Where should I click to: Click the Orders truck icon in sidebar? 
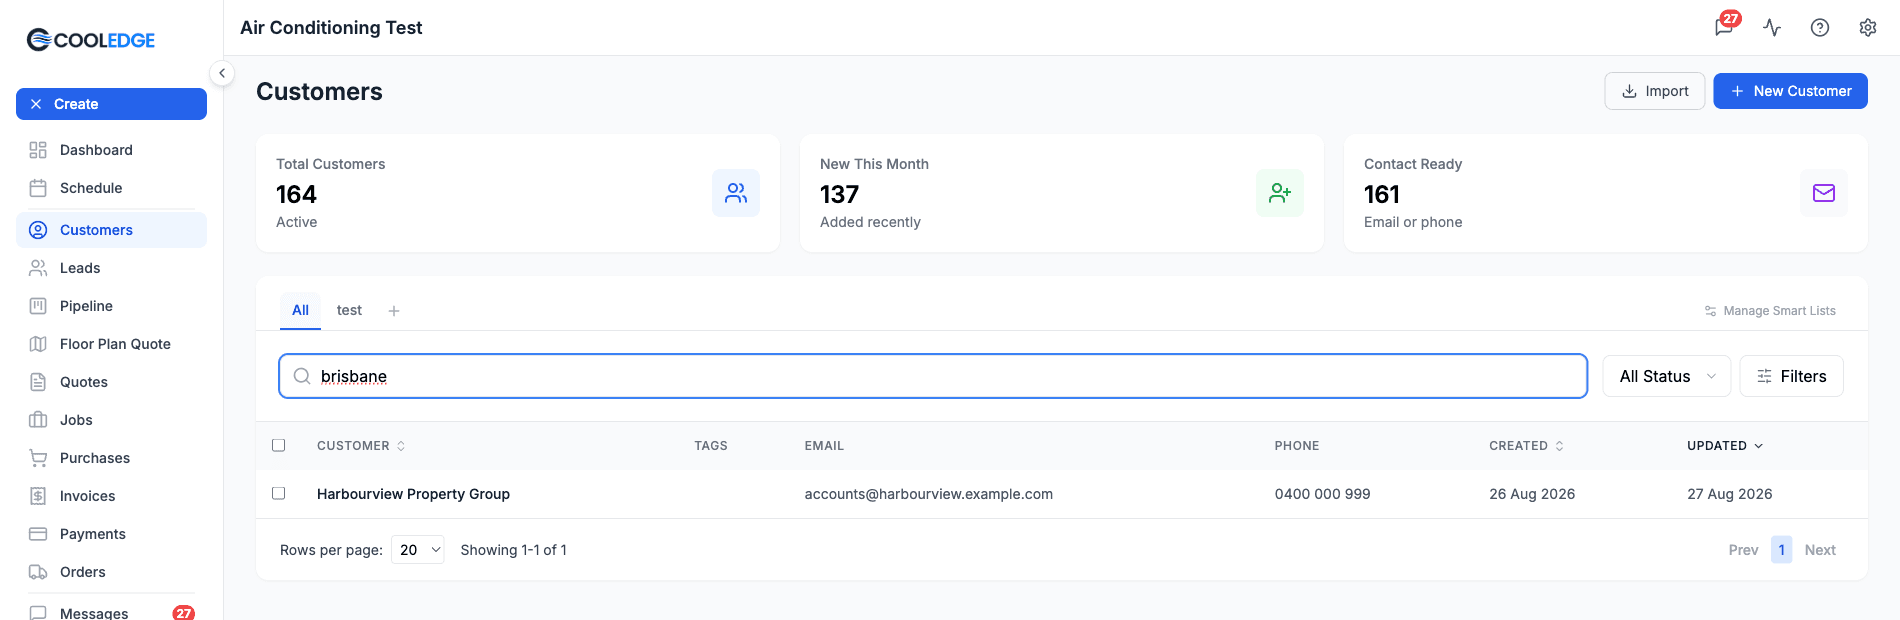(x=38, y=572)
